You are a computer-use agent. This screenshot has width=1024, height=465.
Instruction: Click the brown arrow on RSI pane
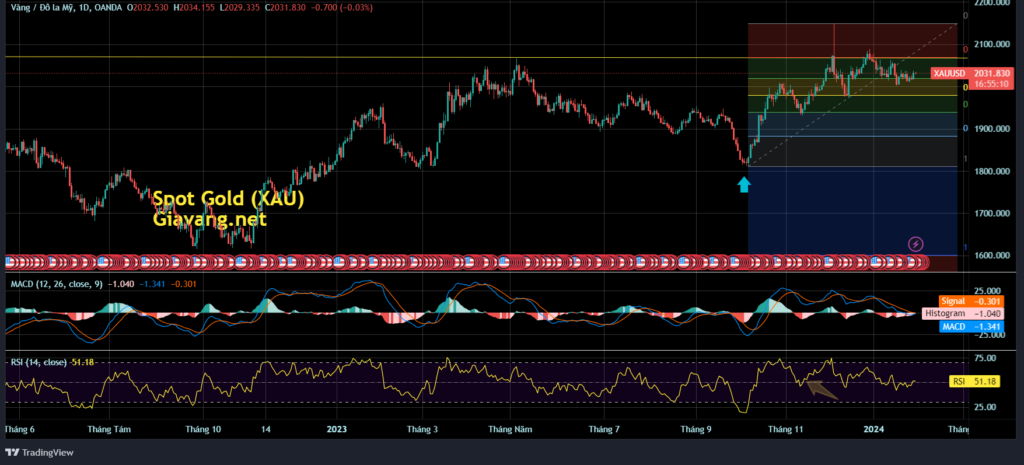(x=823, y=389)
